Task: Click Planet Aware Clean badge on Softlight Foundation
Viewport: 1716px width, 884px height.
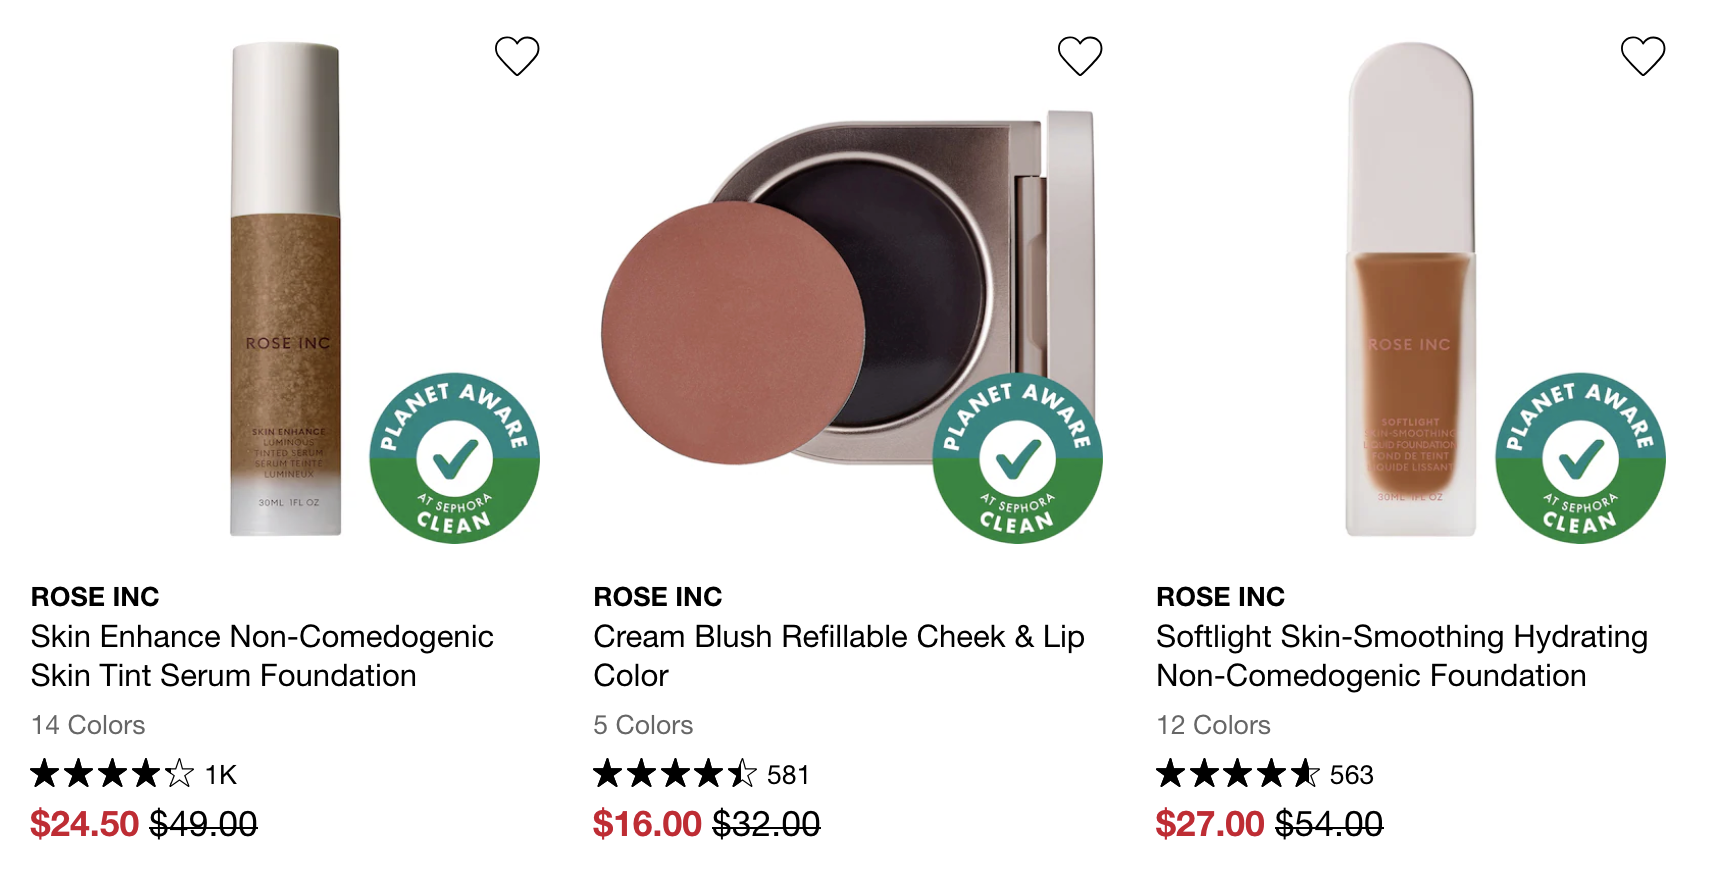Action: point(1580,458)
